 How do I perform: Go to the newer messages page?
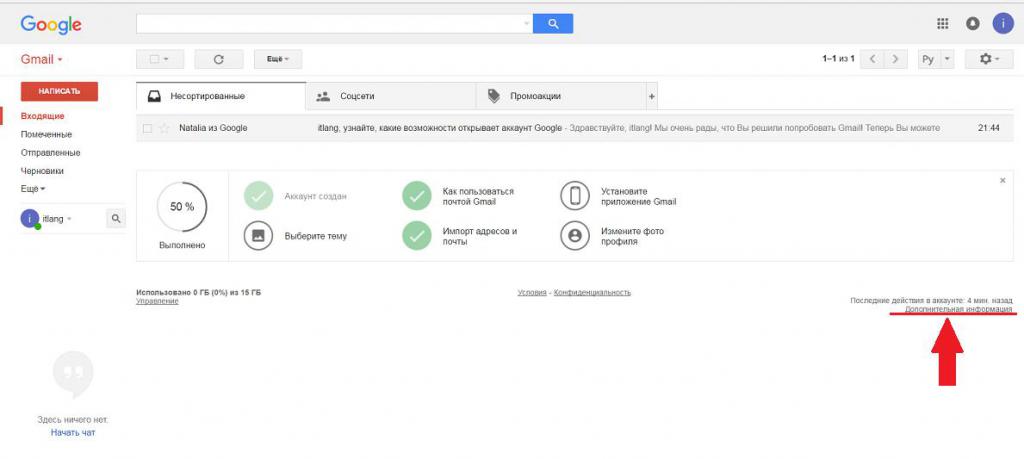[872, 59]
